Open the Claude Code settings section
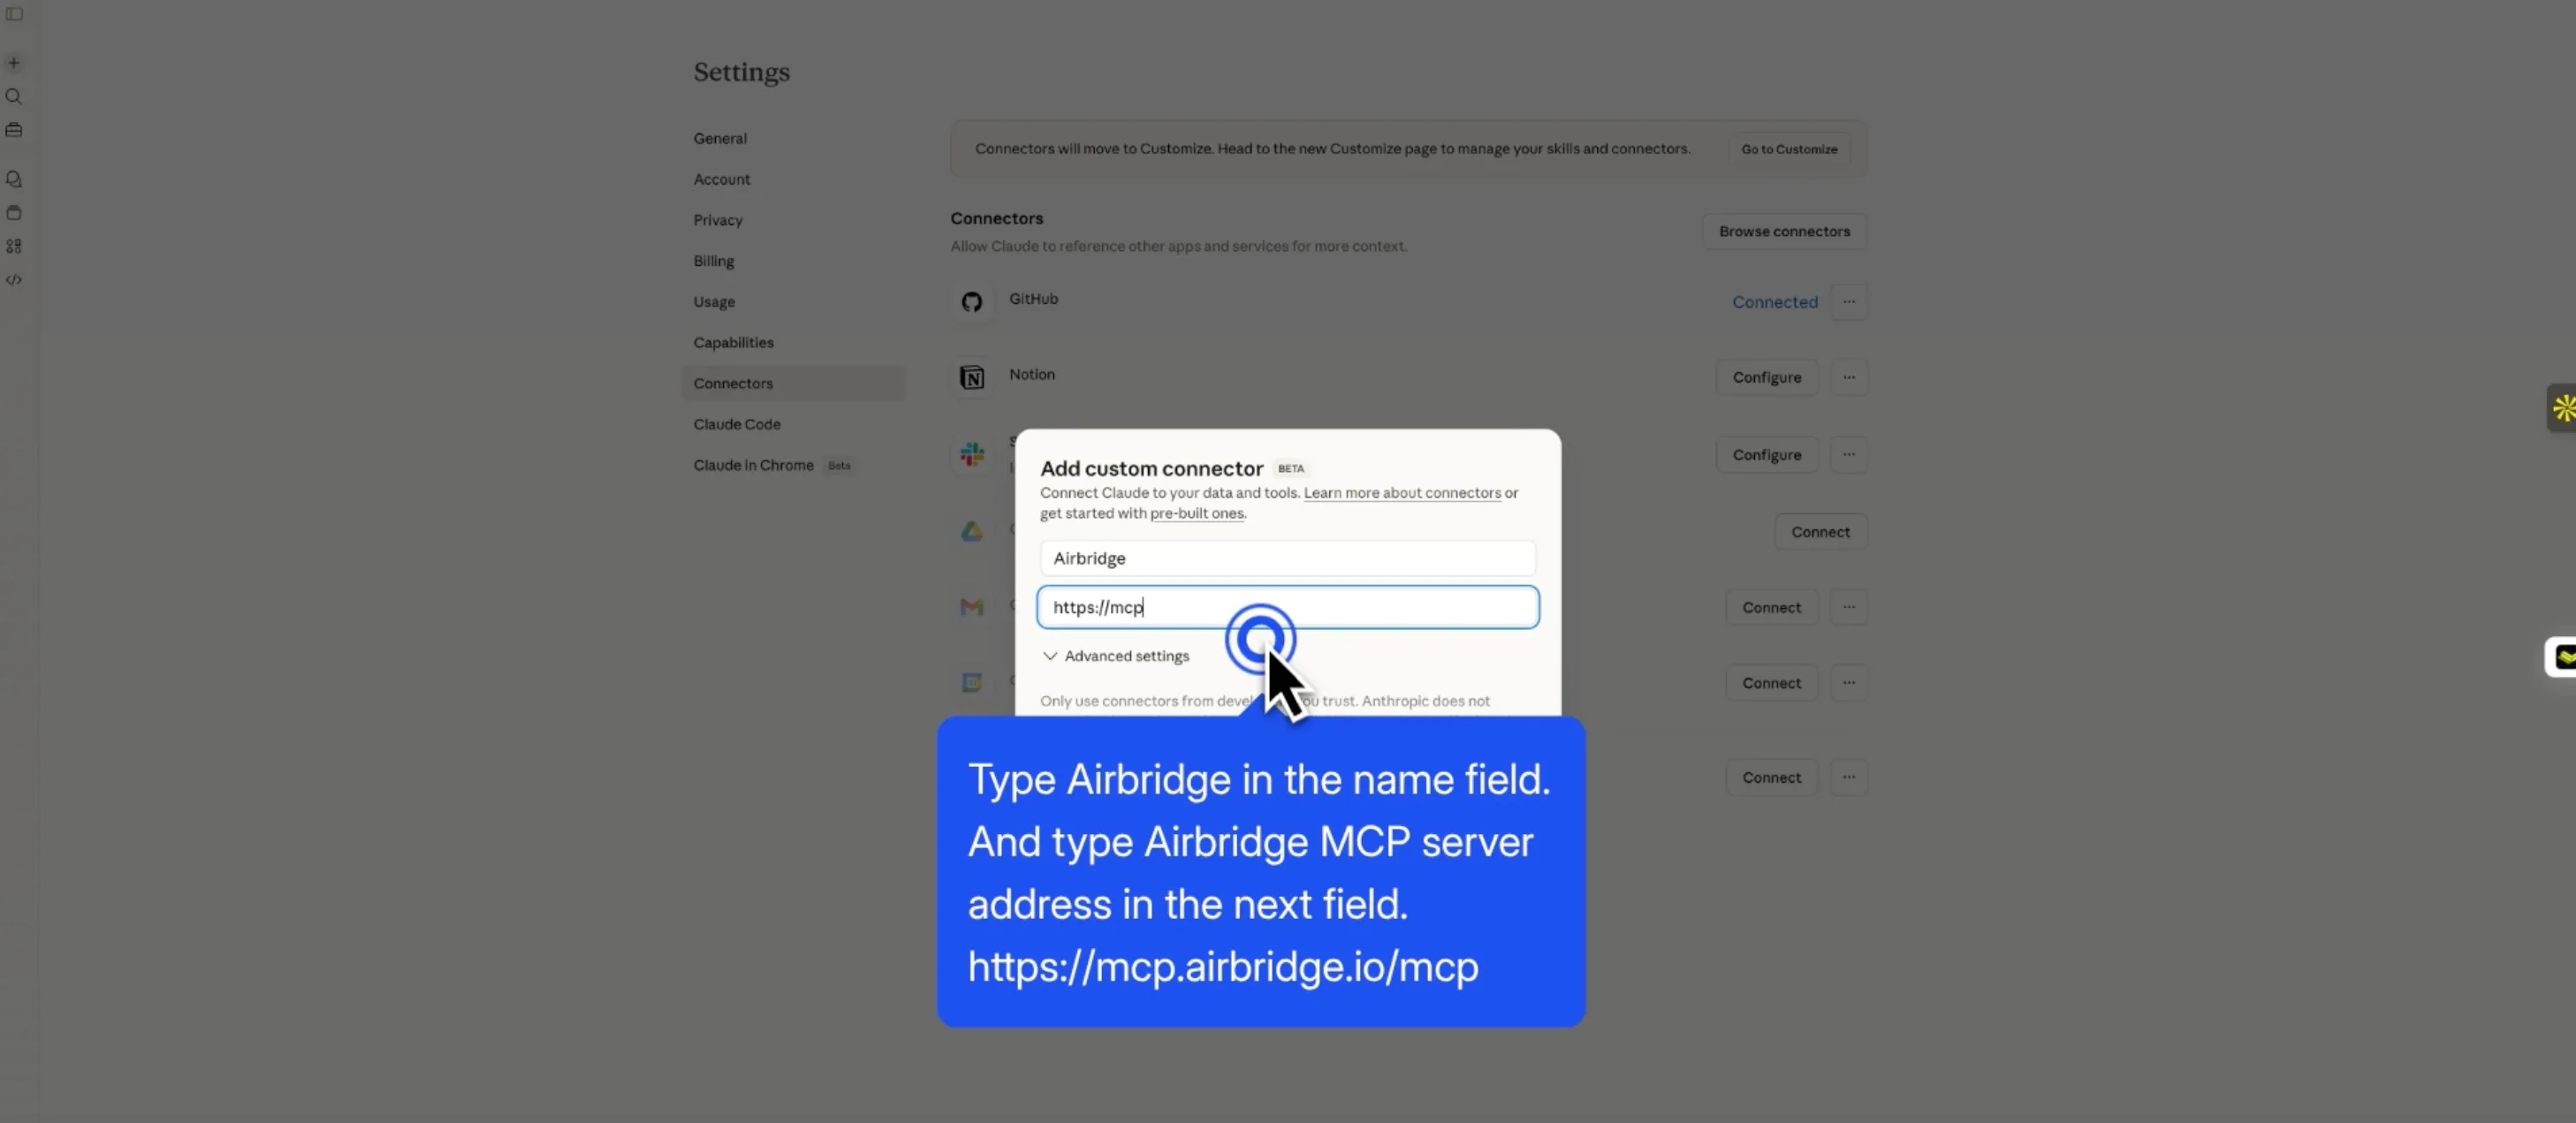 click(737, 424)
